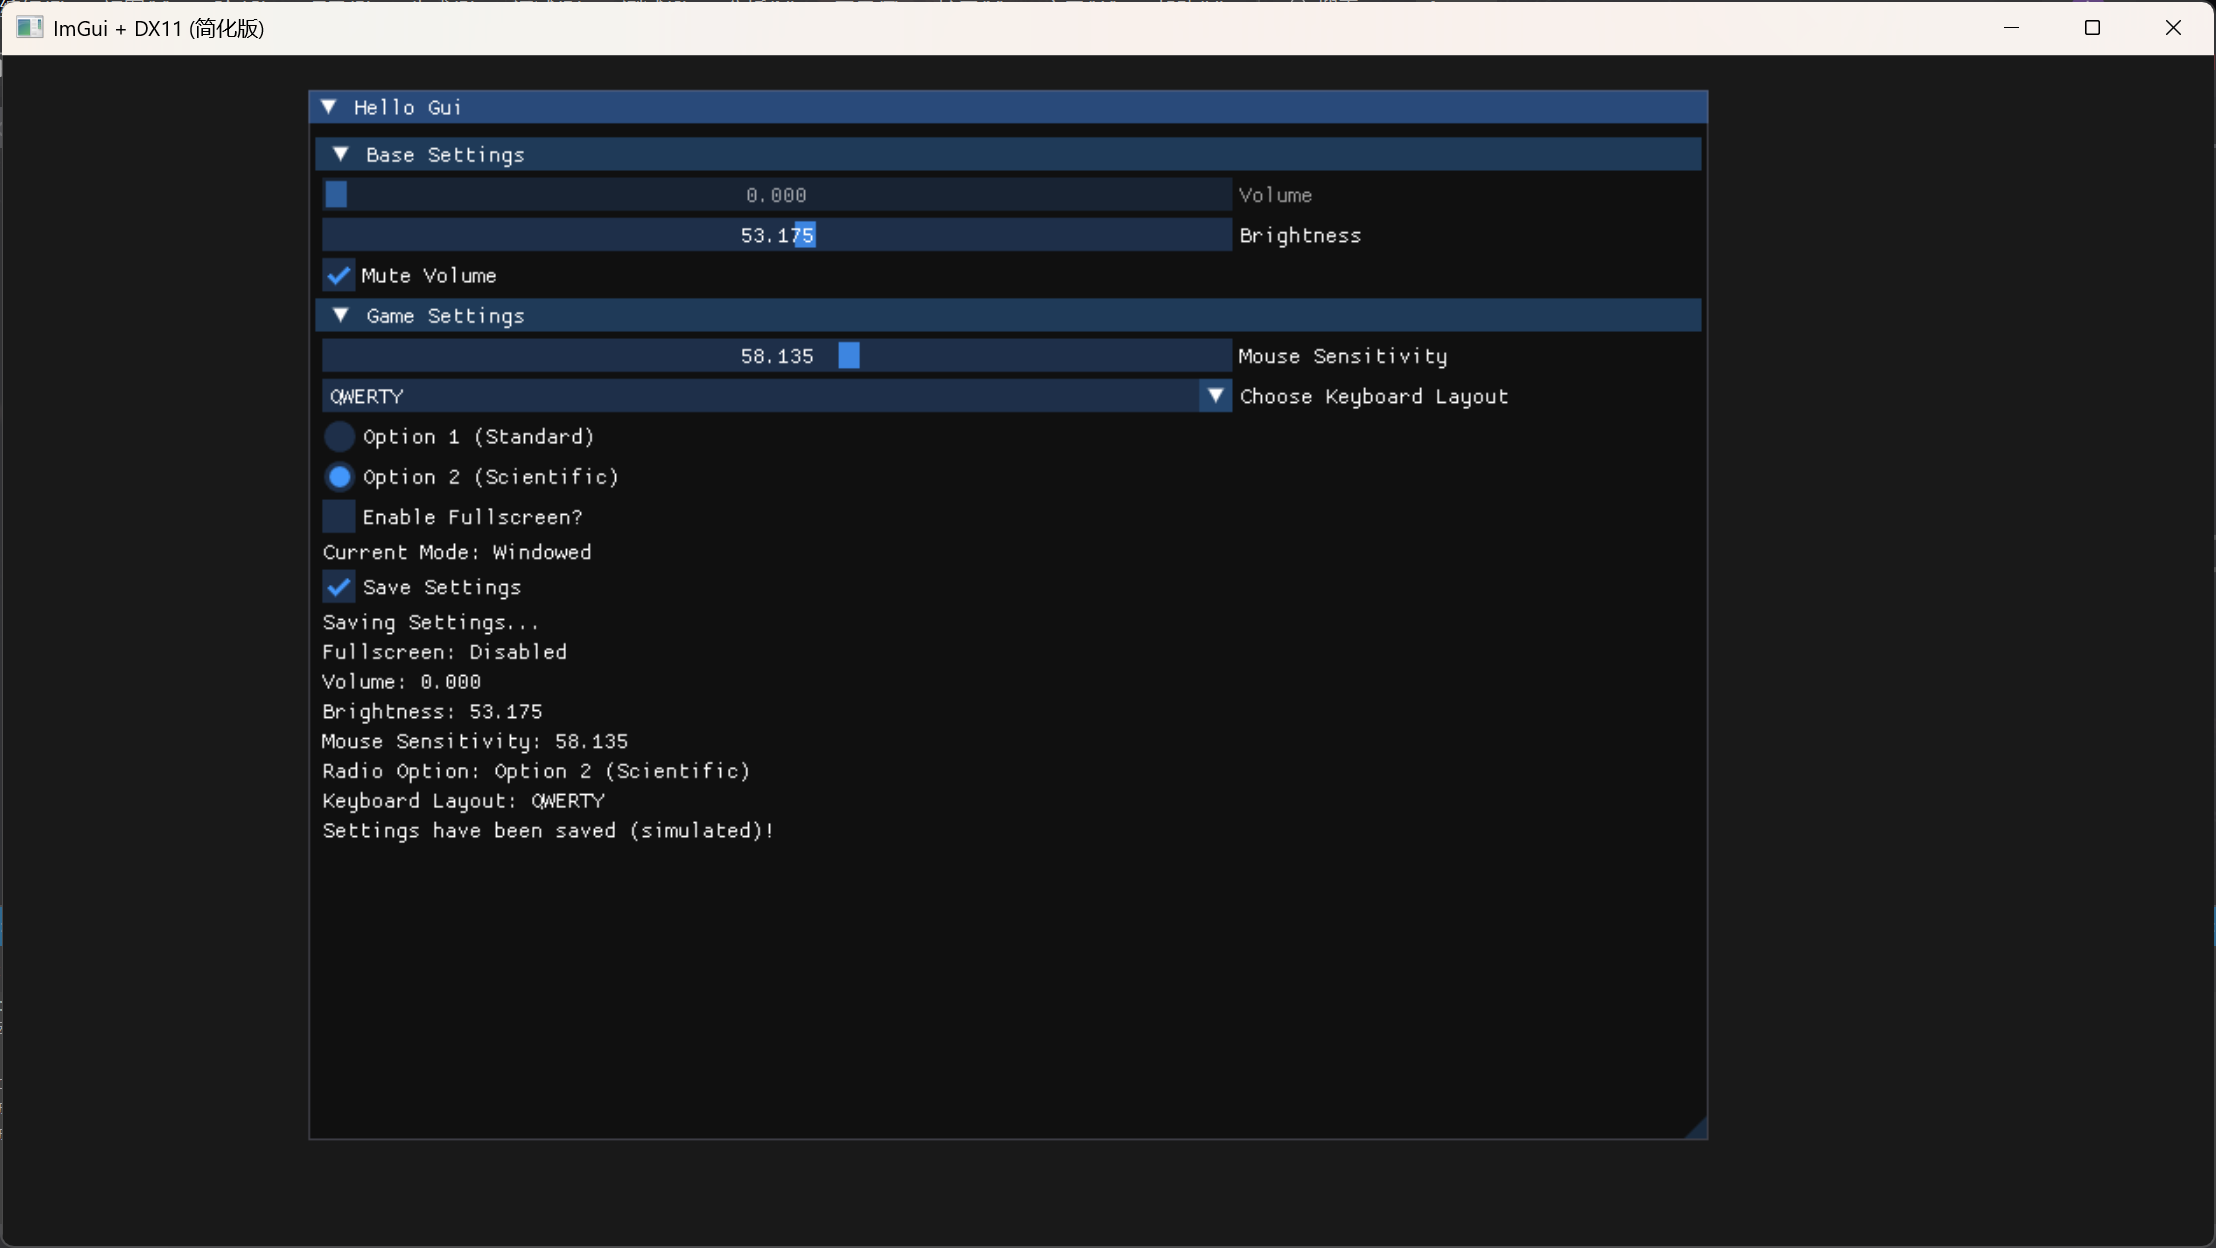The width and height of the screenshot is (2216, 1248).
Task: Click the ImGui app icon in title bar
Action: pyautogui.click(x=29, y=27)
